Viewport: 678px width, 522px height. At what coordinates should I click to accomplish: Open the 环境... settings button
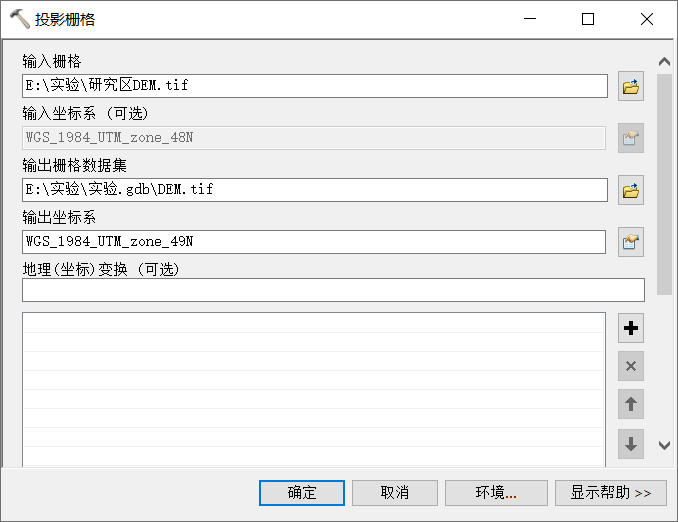pos(496,493)
